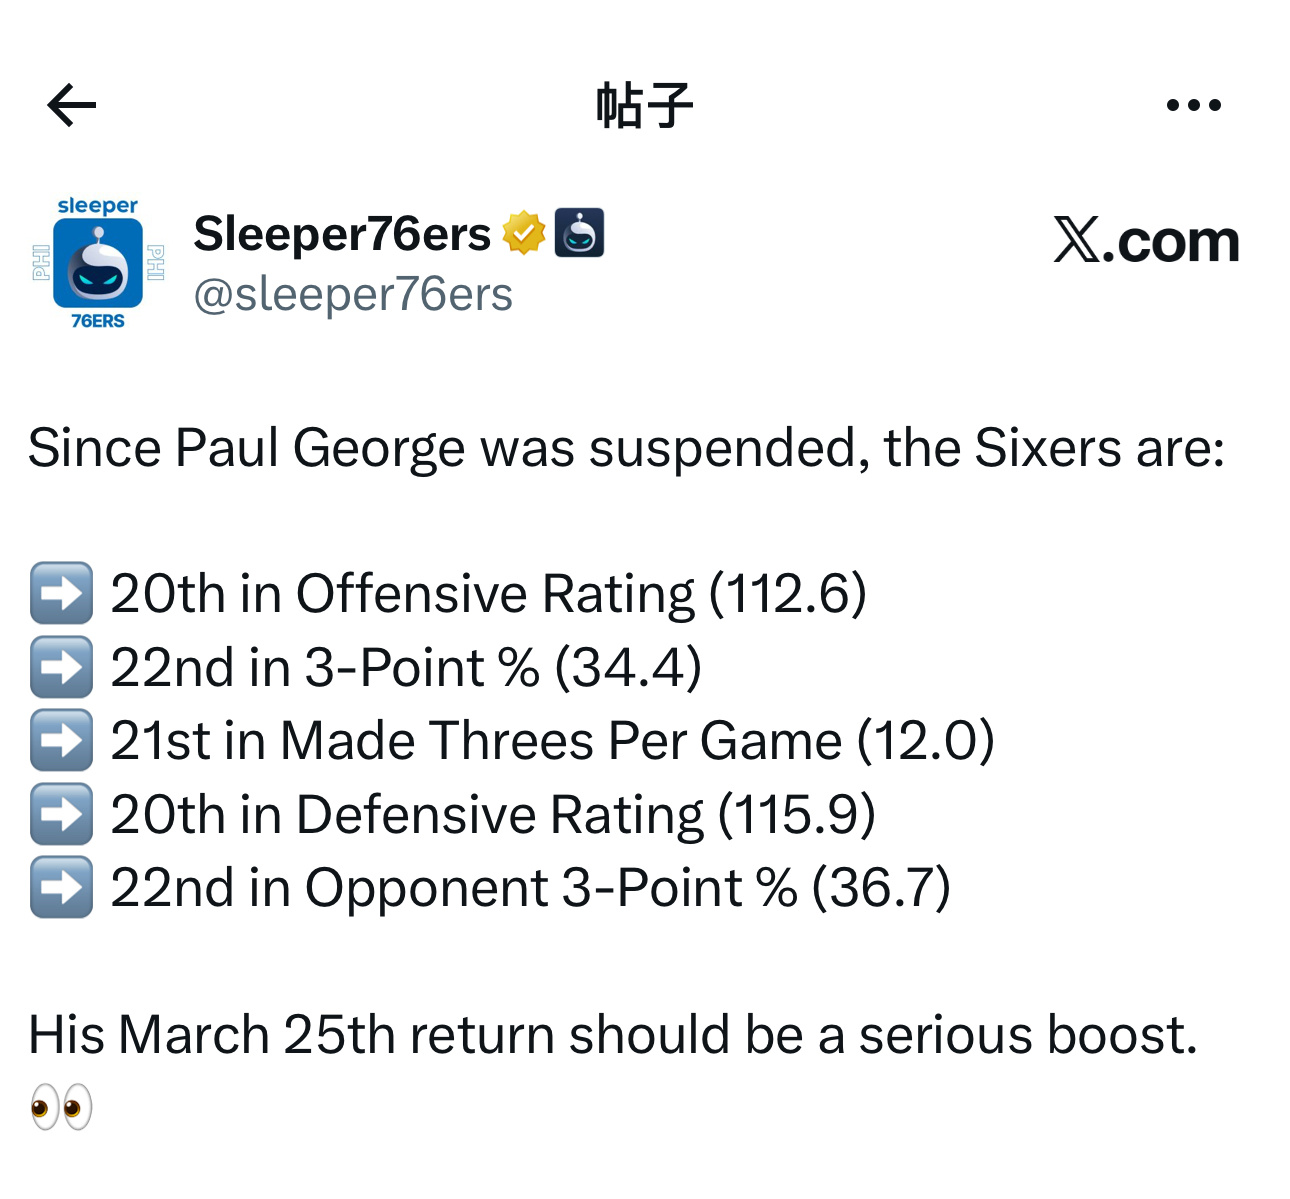This screenshot has height=1199, width=1290.
Task: Click the "22nd in 3-Point % (34.4)" line
Action: [406, 667]
